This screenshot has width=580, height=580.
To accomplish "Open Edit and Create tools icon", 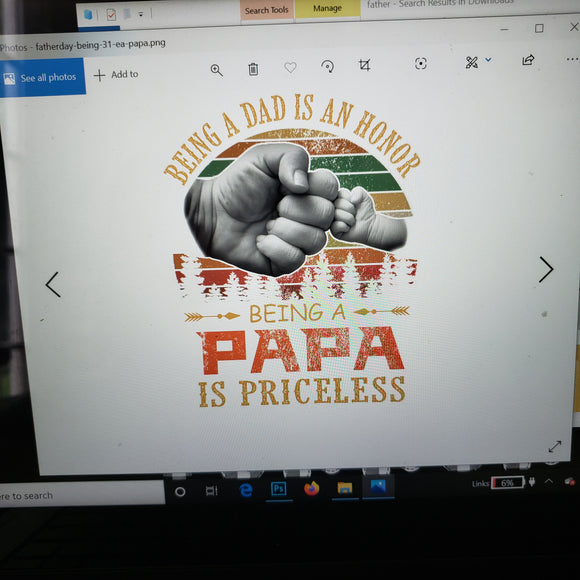I will [471, 62].
